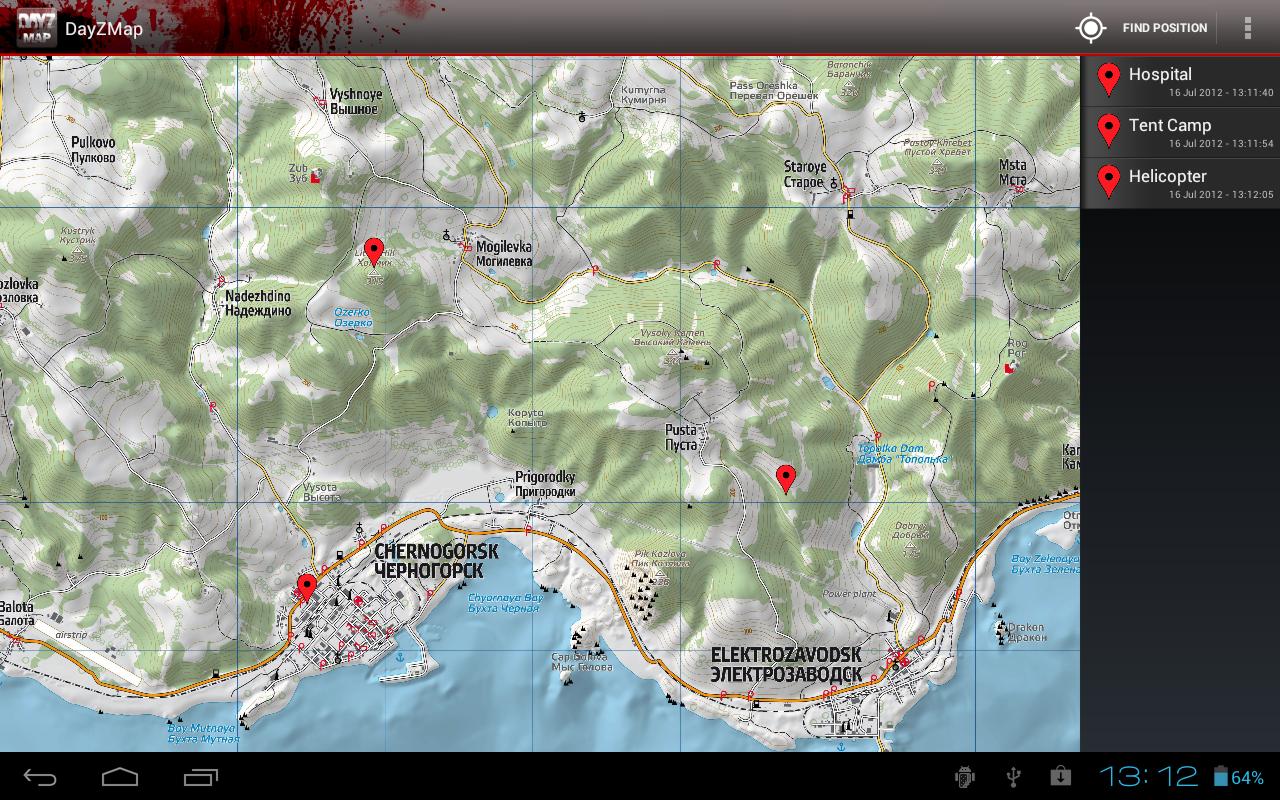Tap the Power plant label
Screen dimensions: 1280x800
coord(849,594)
